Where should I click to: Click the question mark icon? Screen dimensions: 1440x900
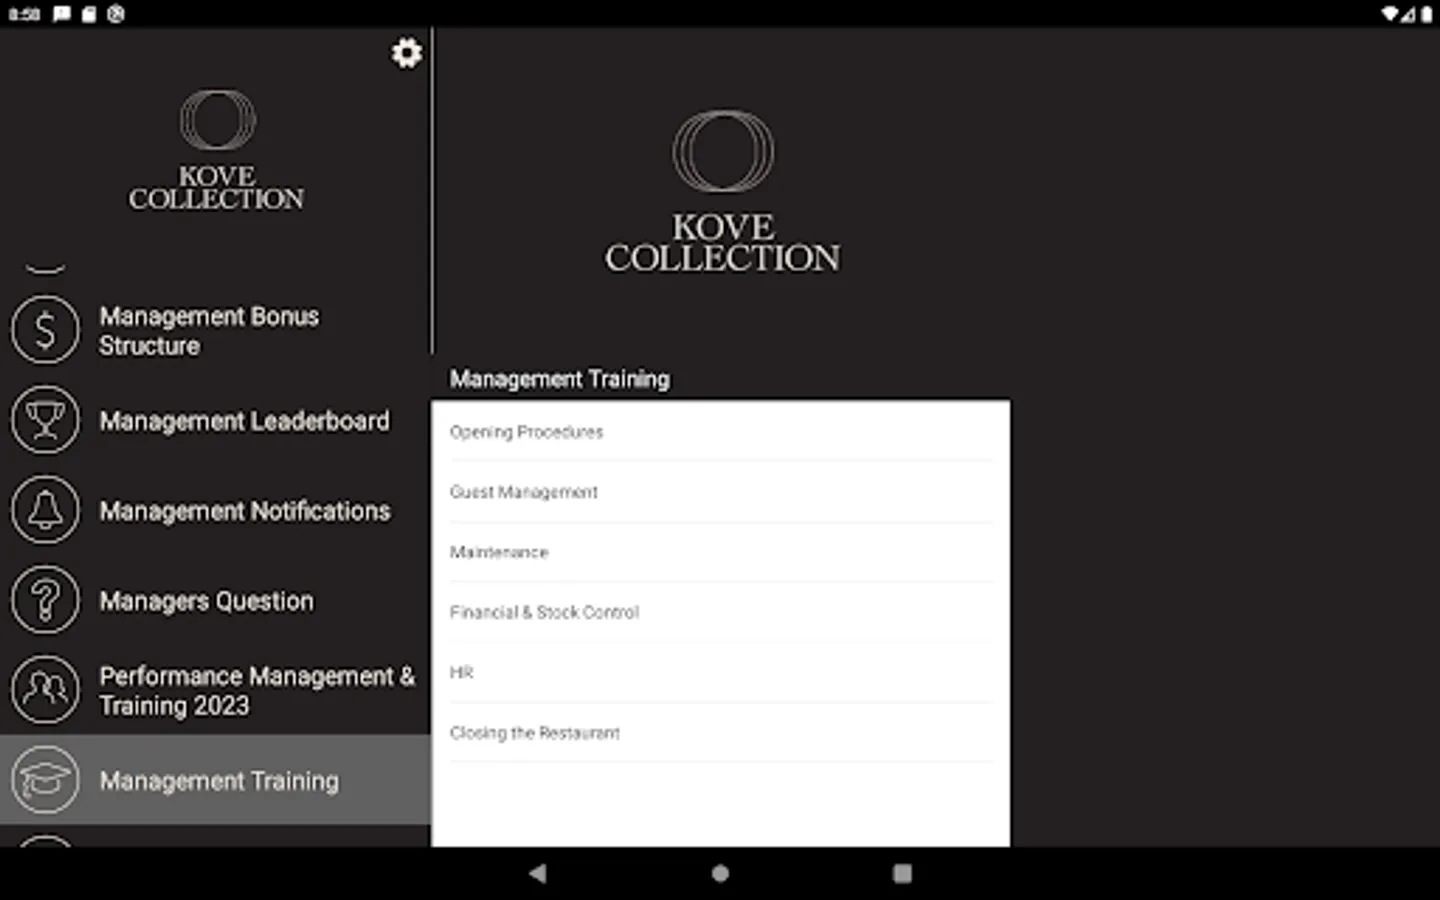click(45, 600)
